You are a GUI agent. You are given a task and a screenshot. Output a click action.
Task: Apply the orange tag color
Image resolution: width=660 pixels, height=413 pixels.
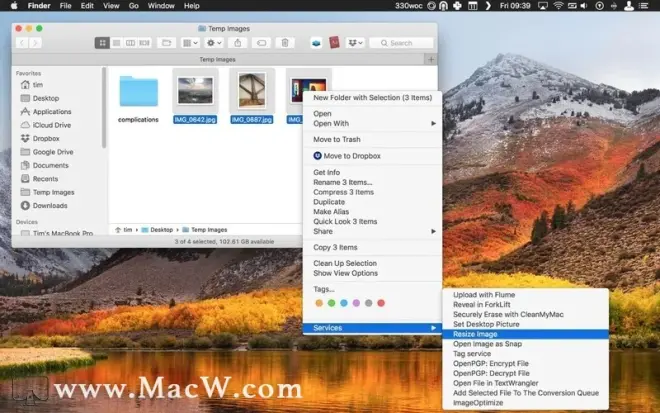tap(319, 303)
